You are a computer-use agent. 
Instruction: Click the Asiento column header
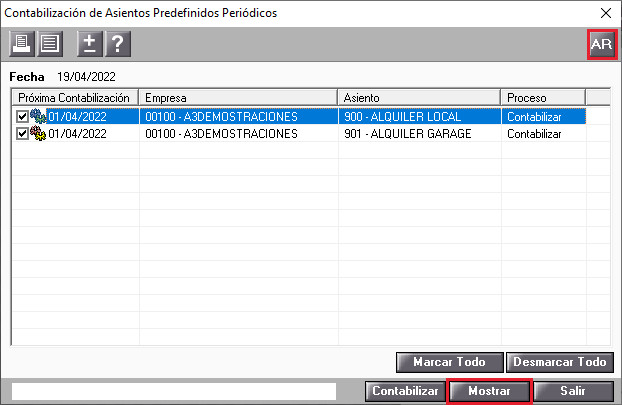tap(419, 98)
